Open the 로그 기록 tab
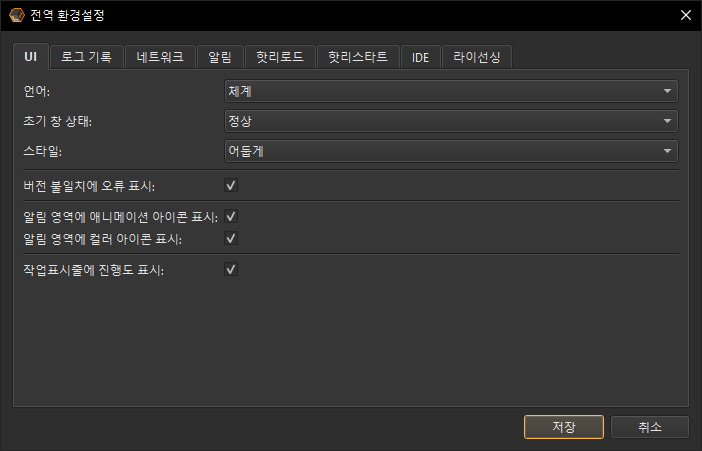 86,57
